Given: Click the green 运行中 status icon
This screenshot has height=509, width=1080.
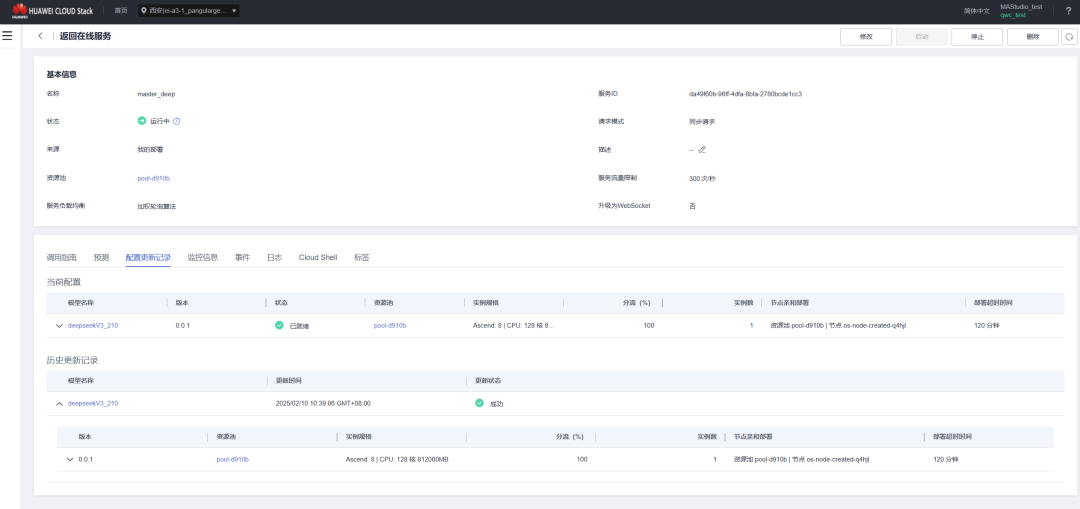Looking at the screenshot, I should 142,121.
